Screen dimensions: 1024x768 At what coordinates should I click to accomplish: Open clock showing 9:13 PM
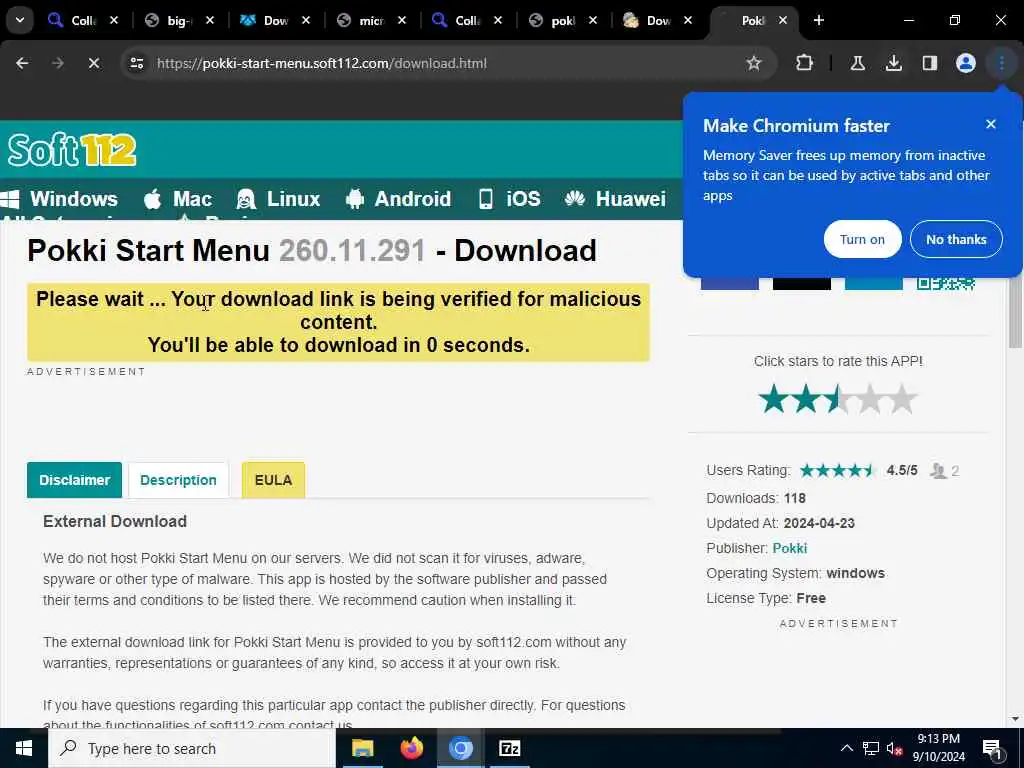point(938,748)
